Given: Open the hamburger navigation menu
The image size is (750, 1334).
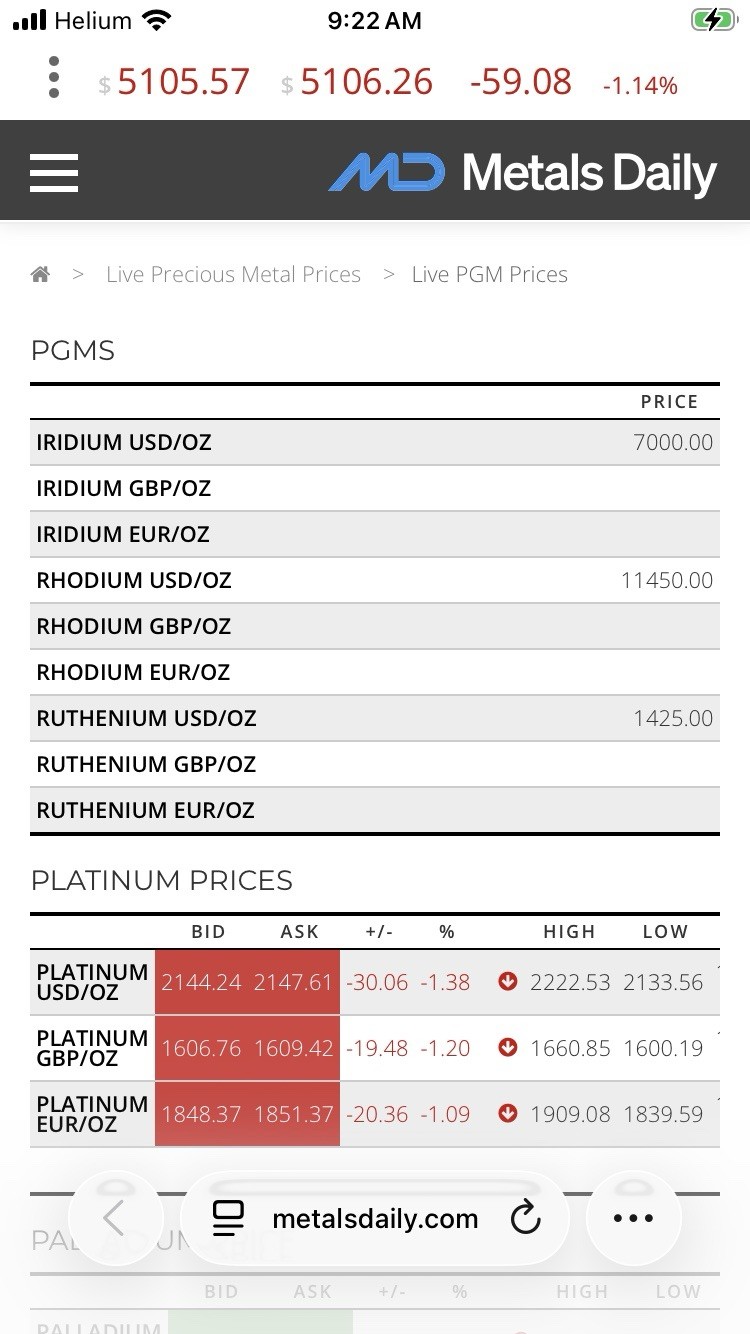Looking at the screenshot, I should click(54, 171).
